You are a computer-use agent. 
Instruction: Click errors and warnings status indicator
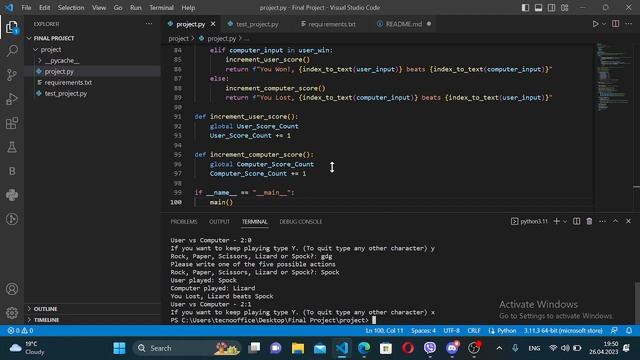pos(20,331)
